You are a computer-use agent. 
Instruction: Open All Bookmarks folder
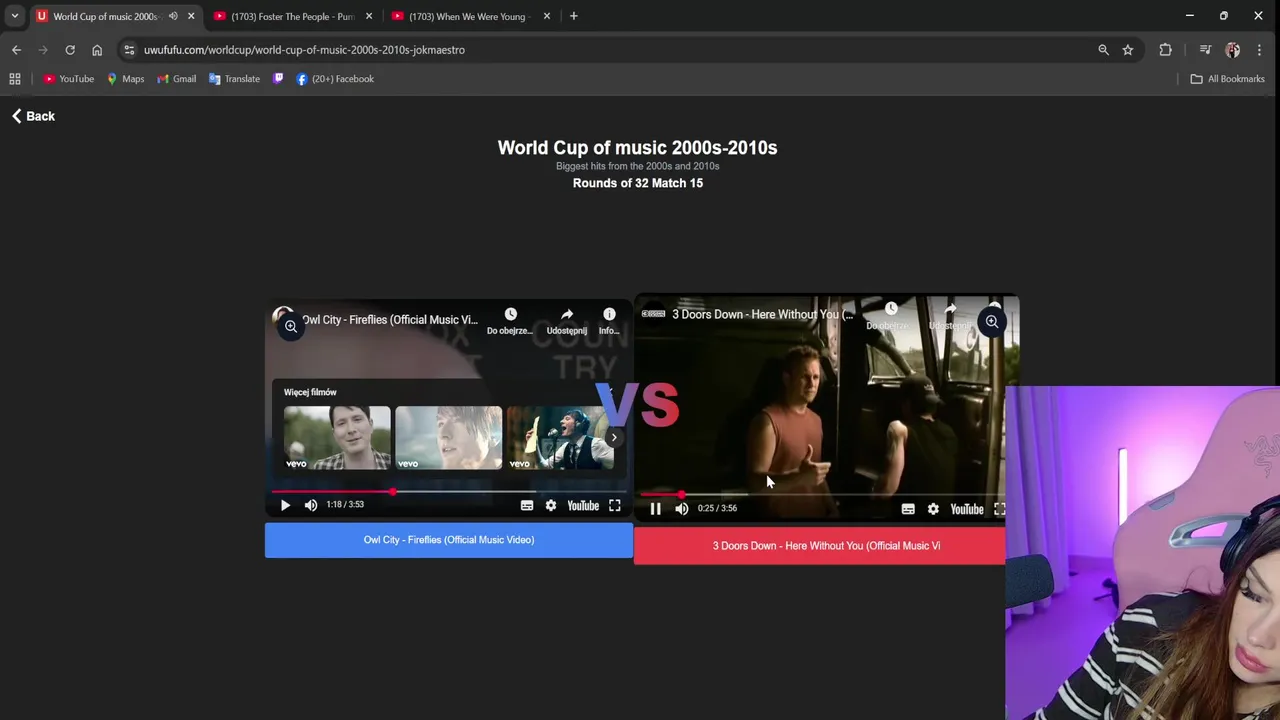click(1227, 79)
